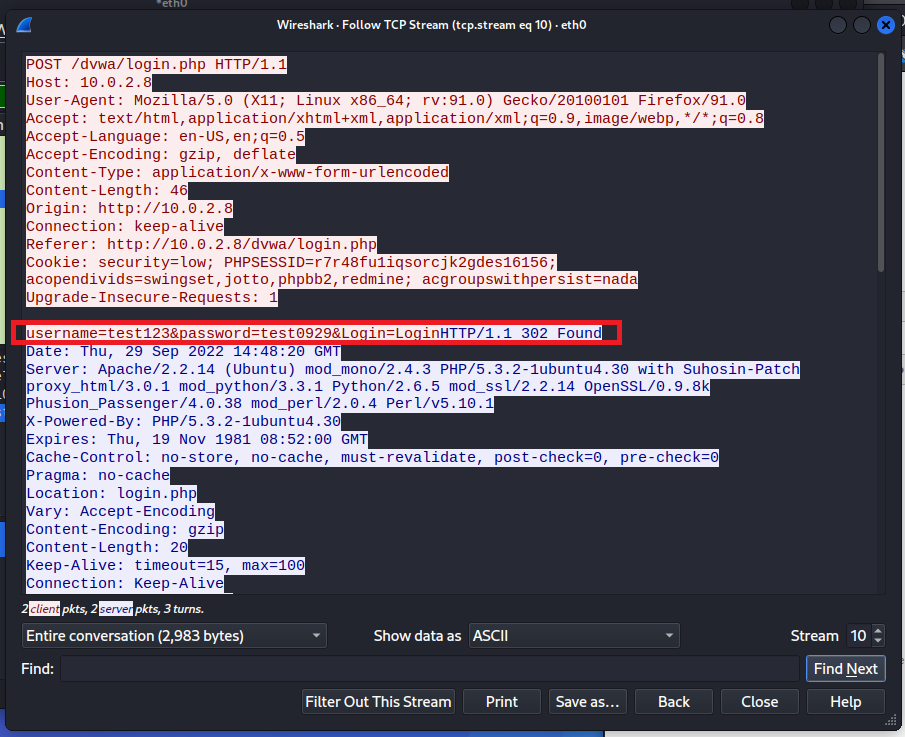
Task: Click the 'Content-Length: 20' line
Action: point(107,547)
